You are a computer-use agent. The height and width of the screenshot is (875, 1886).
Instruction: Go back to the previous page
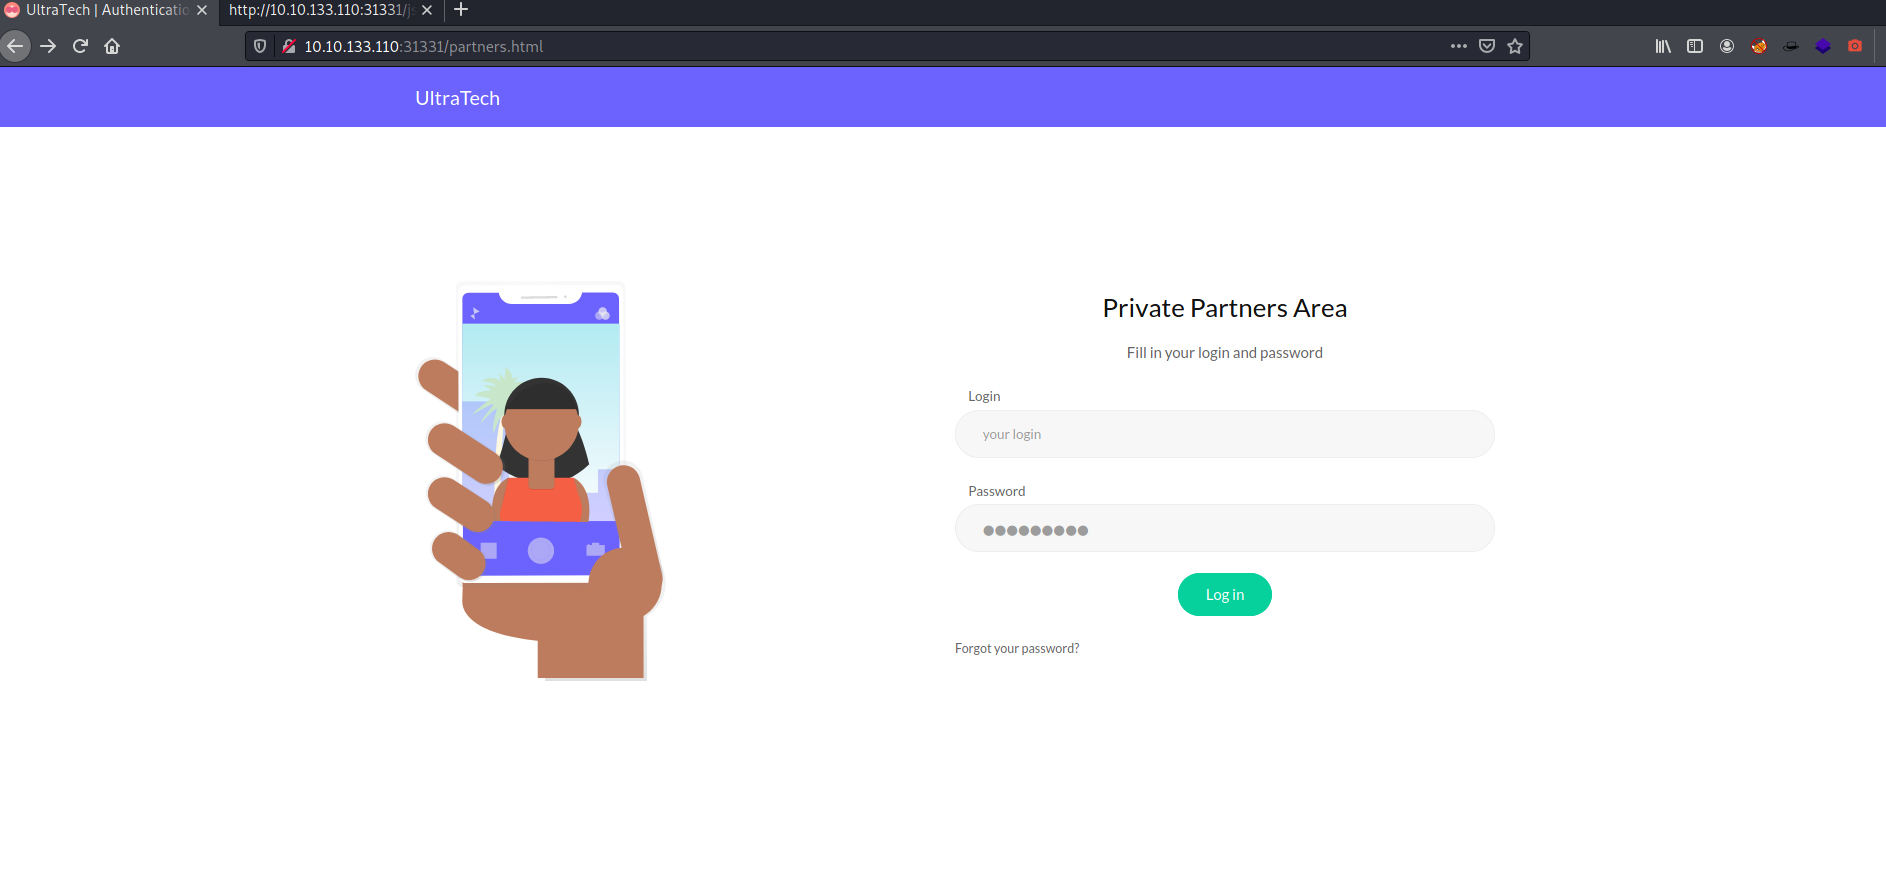[x=14, y=46]
